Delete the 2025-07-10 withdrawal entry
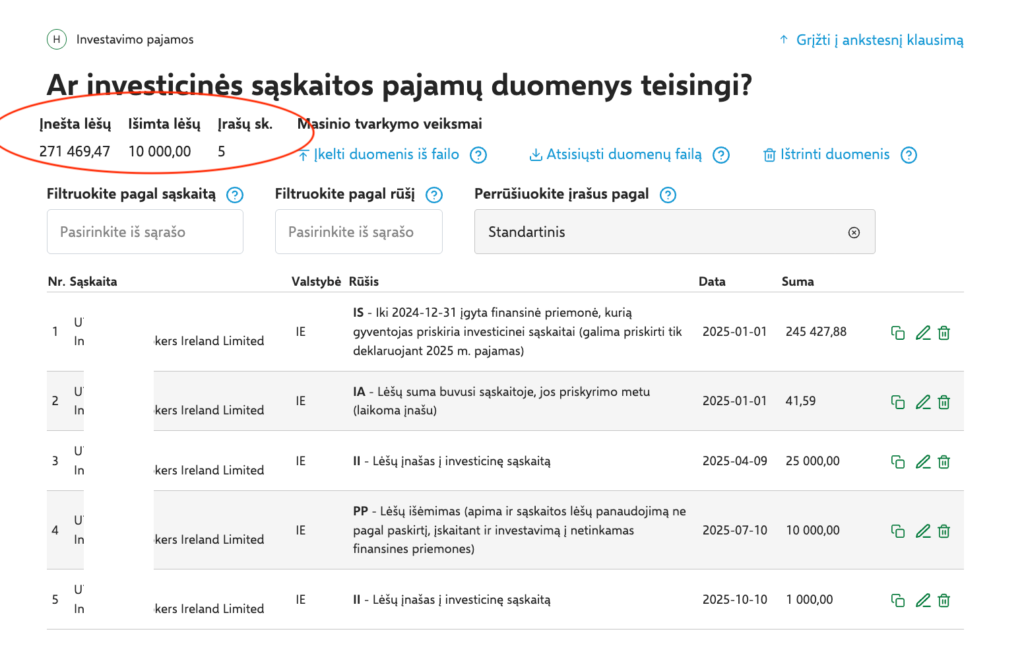The height and width of the screenshot is (648, 1024). tap(944, 531)
